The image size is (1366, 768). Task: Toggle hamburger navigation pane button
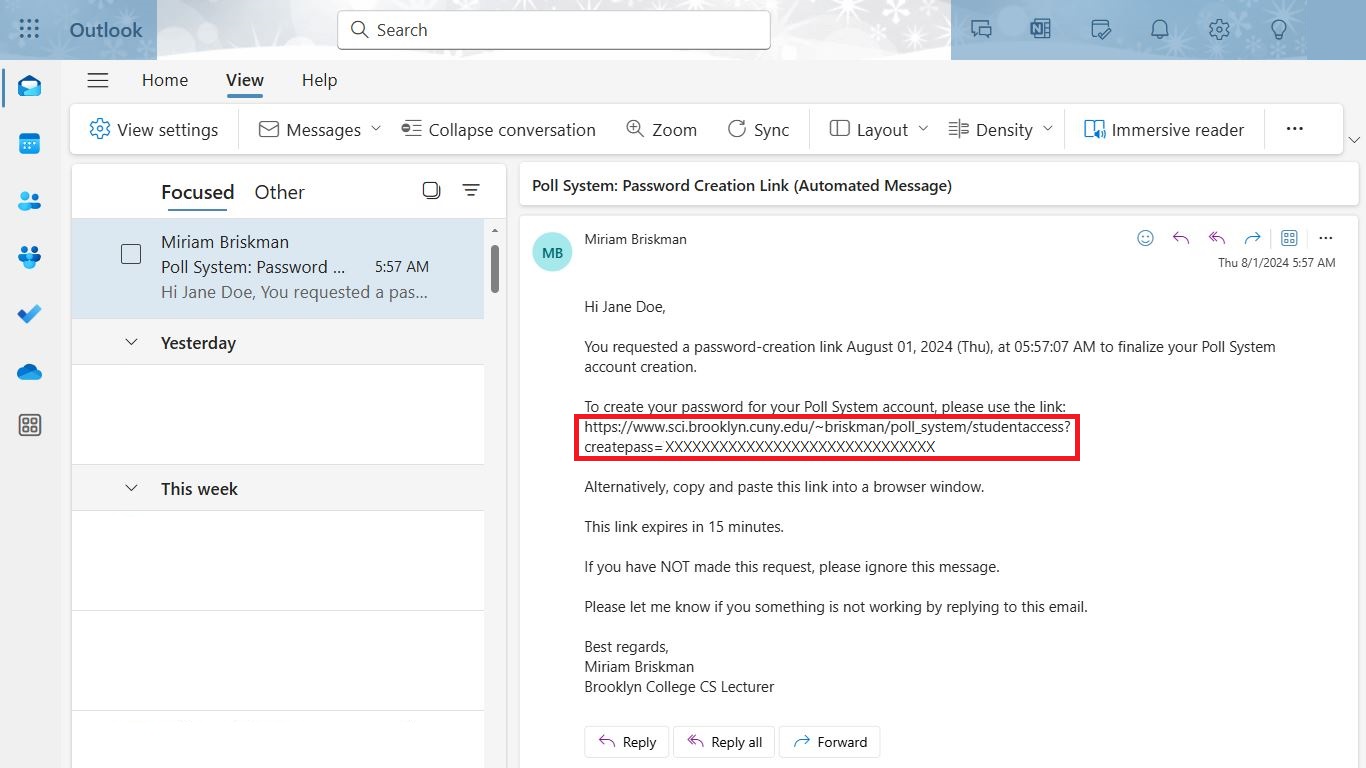pos(97,80)
